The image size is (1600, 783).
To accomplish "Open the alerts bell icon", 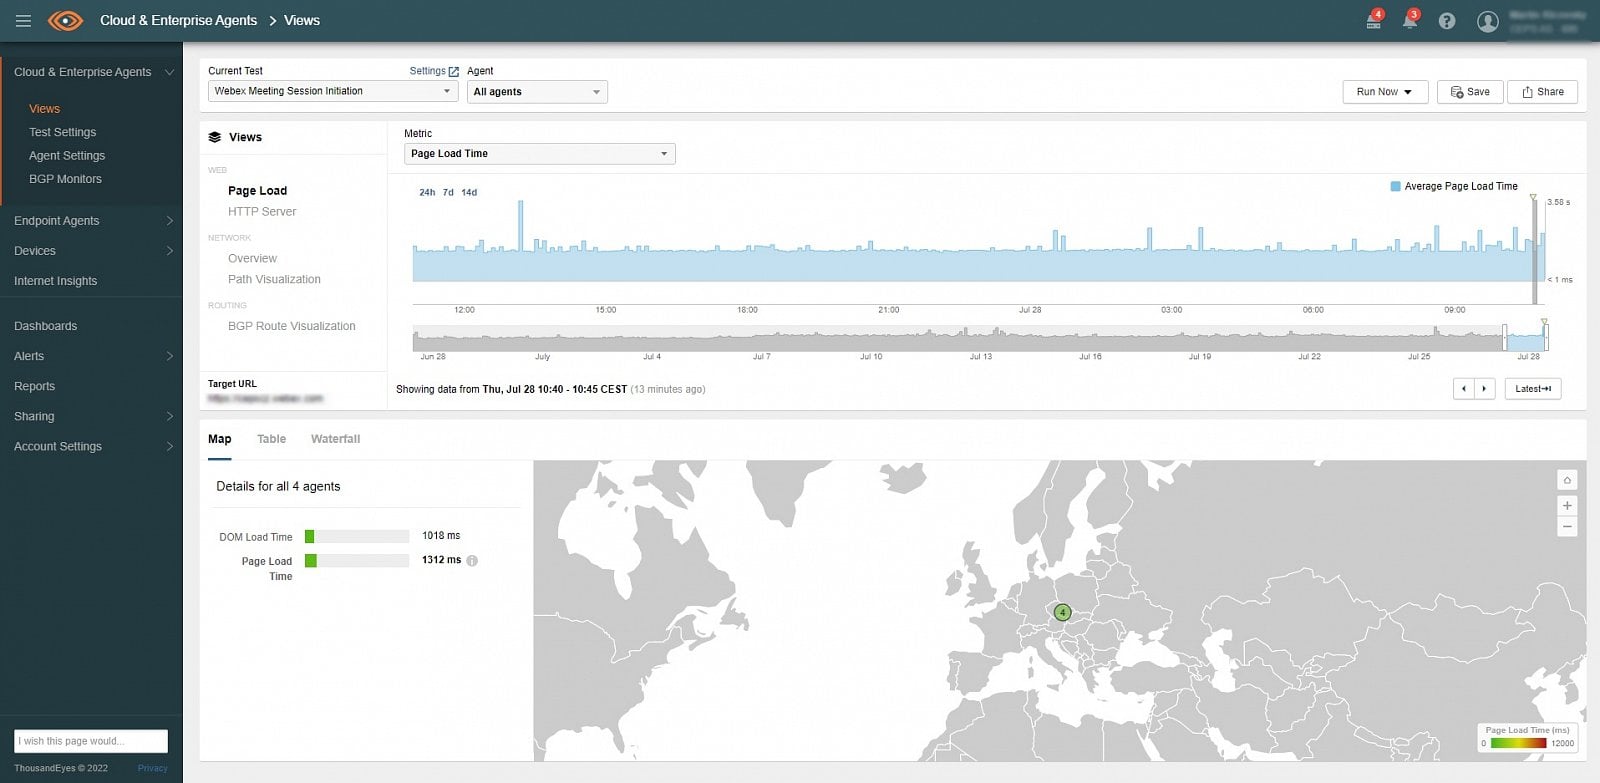I will (1410, 20).
